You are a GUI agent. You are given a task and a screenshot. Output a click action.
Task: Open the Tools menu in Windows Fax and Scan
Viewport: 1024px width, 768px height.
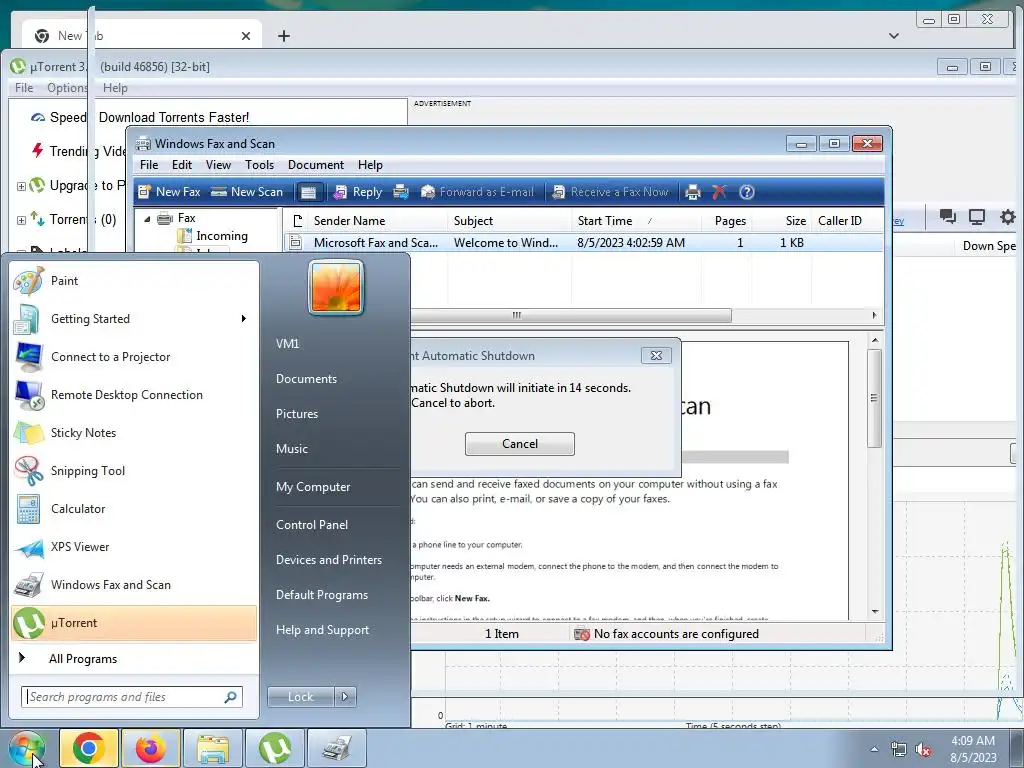[x=259, y=165]
